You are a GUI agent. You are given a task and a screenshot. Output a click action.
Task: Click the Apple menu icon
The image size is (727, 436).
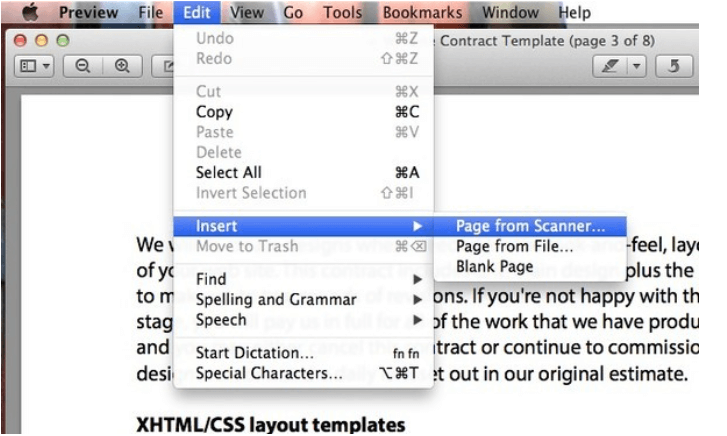tap(29, 13)
